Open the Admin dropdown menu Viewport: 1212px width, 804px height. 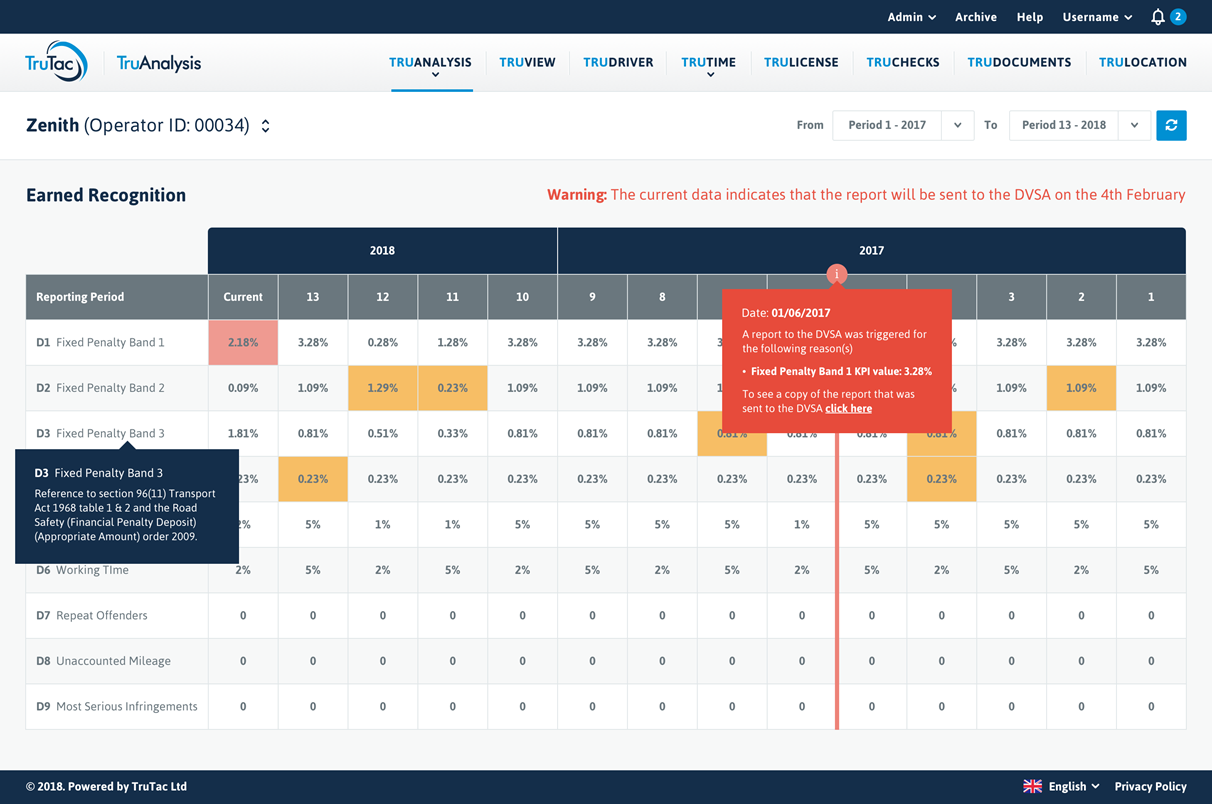coord(911,17)
